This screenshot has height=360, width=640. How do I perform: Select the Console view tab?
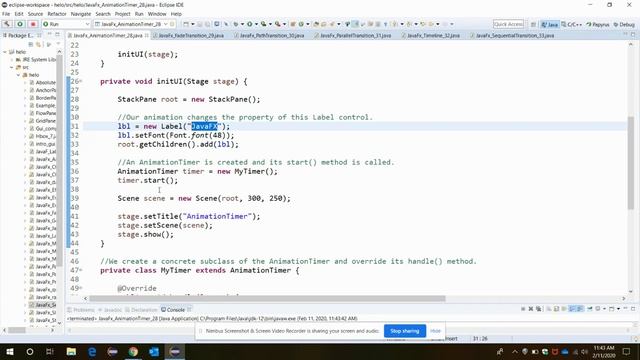pyautogui.click(x=173, y=310)
